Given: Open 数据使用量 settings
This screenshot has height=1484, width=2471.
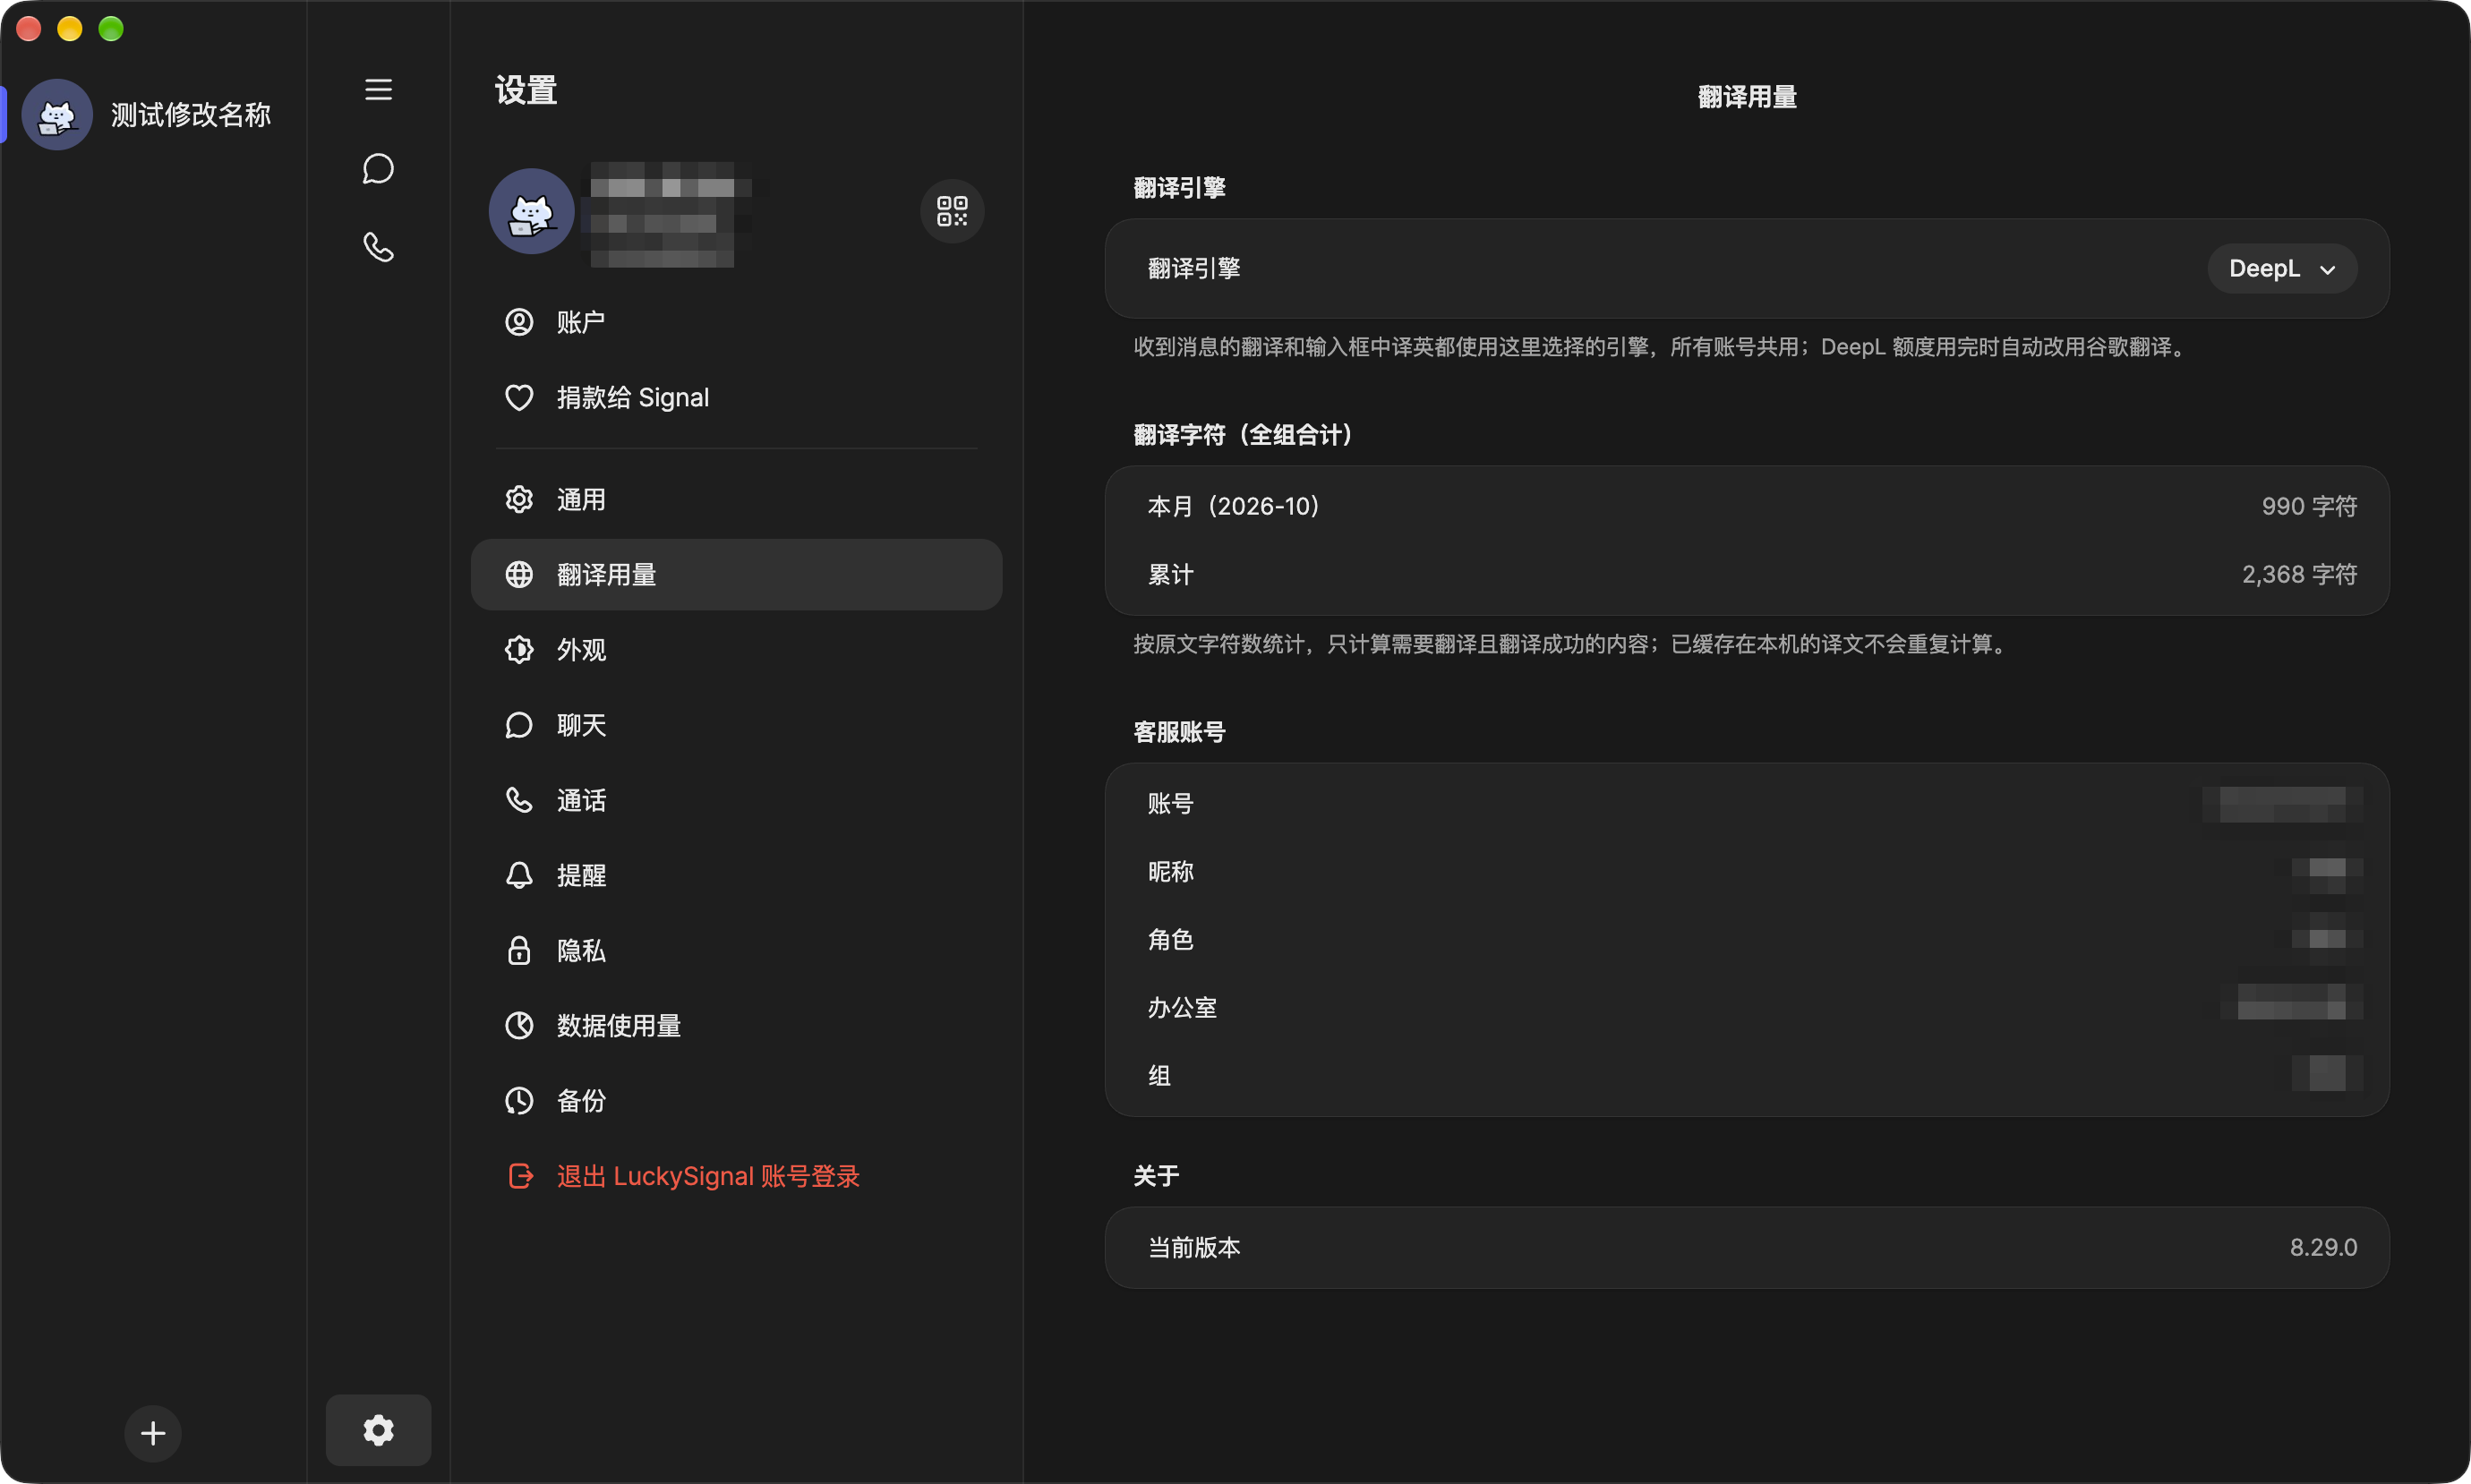Looking at the screenshot, I should click(x=736, y=1025).
